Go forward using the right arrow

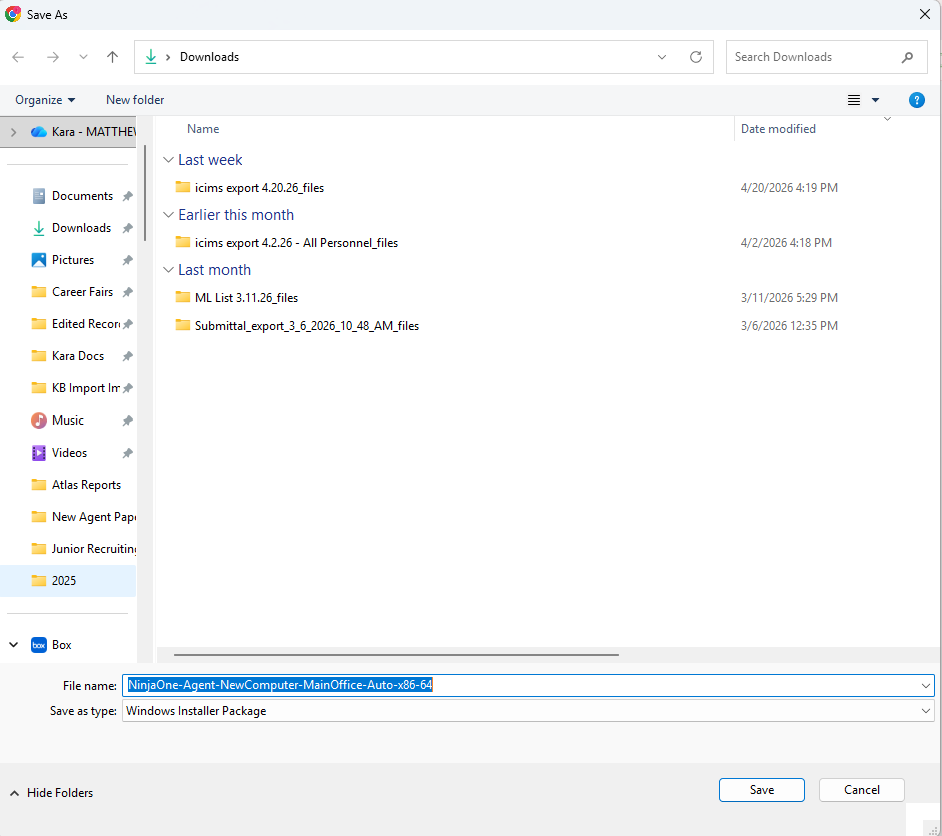[53, 57]
